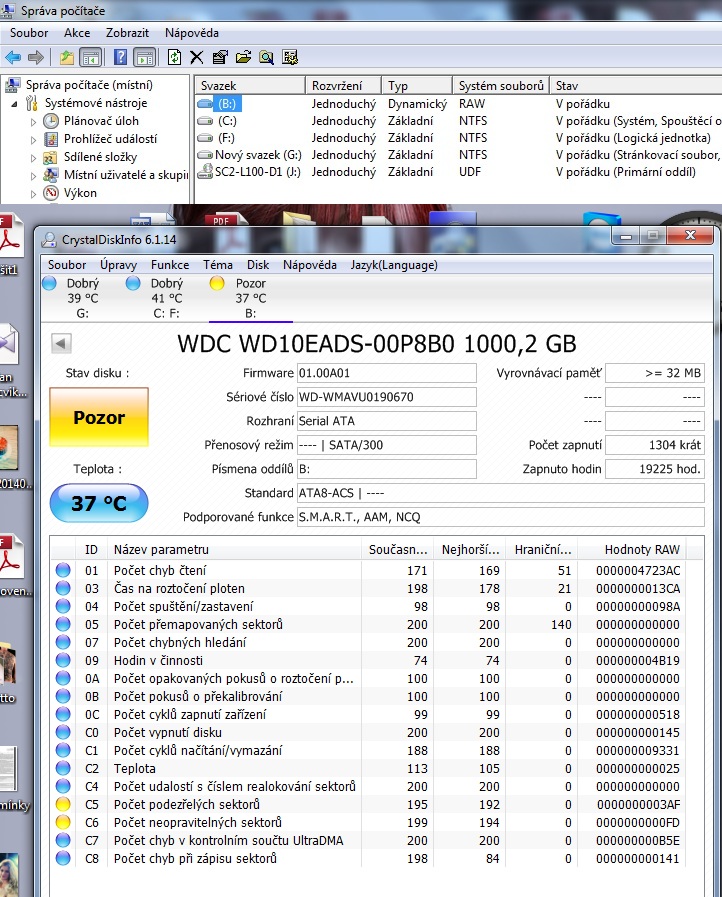Screen dimensions: 722x897
Task: Click the Stav column header
Action: (636, 85)
